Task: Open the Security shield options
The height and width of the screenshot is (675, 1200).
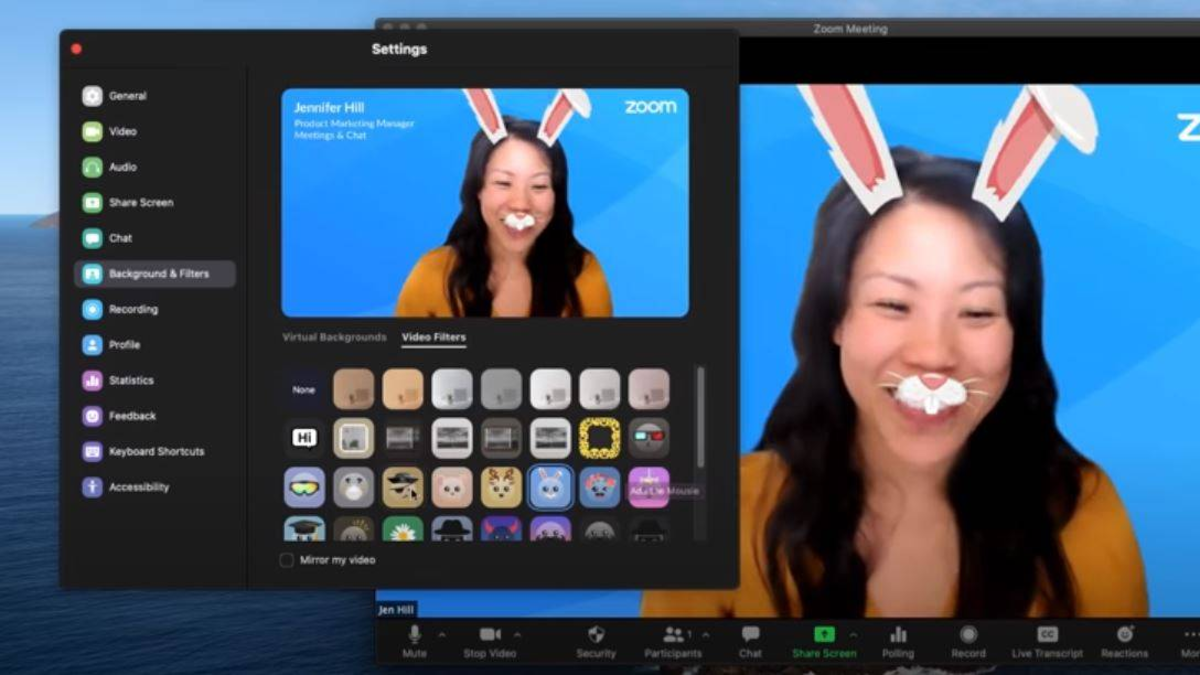Action: tap(596, 634)
